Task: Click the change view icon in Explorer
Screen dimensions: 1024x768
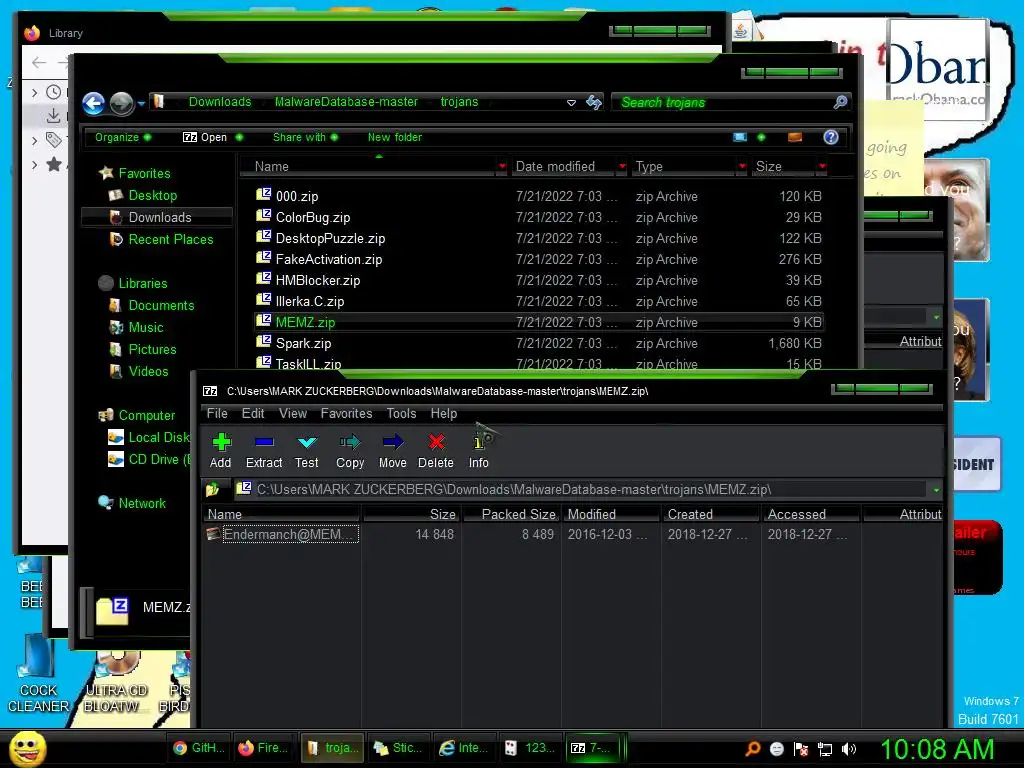Action: point(740,137)
